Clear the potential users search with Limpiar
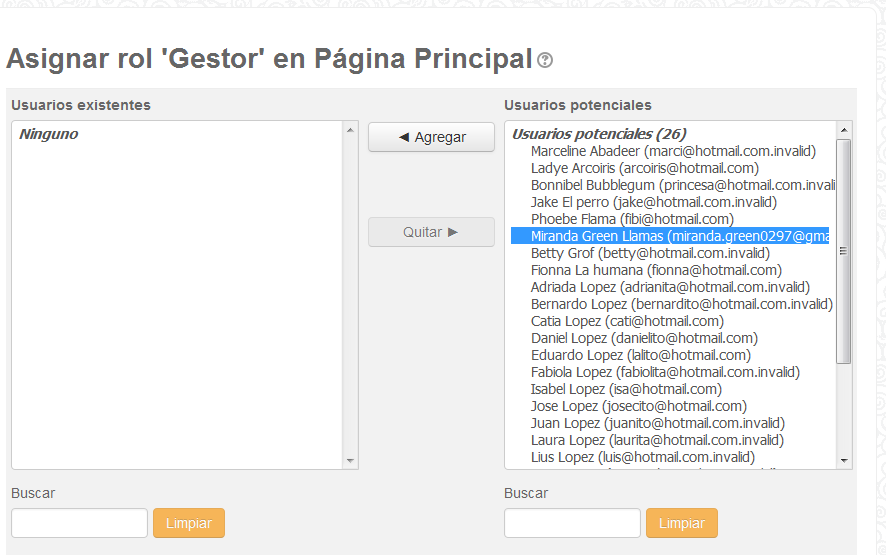This screenshot has height=555, width=886. click(681, 523)
